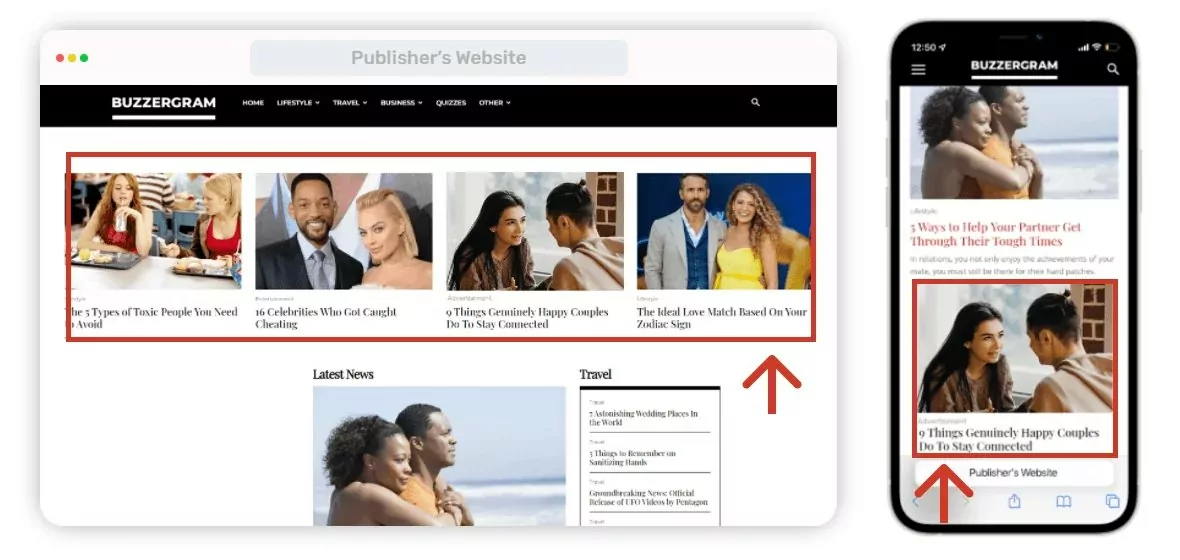Expand the Business dropdown menu
The image size is (1180, 560).
tap(401, 102)
